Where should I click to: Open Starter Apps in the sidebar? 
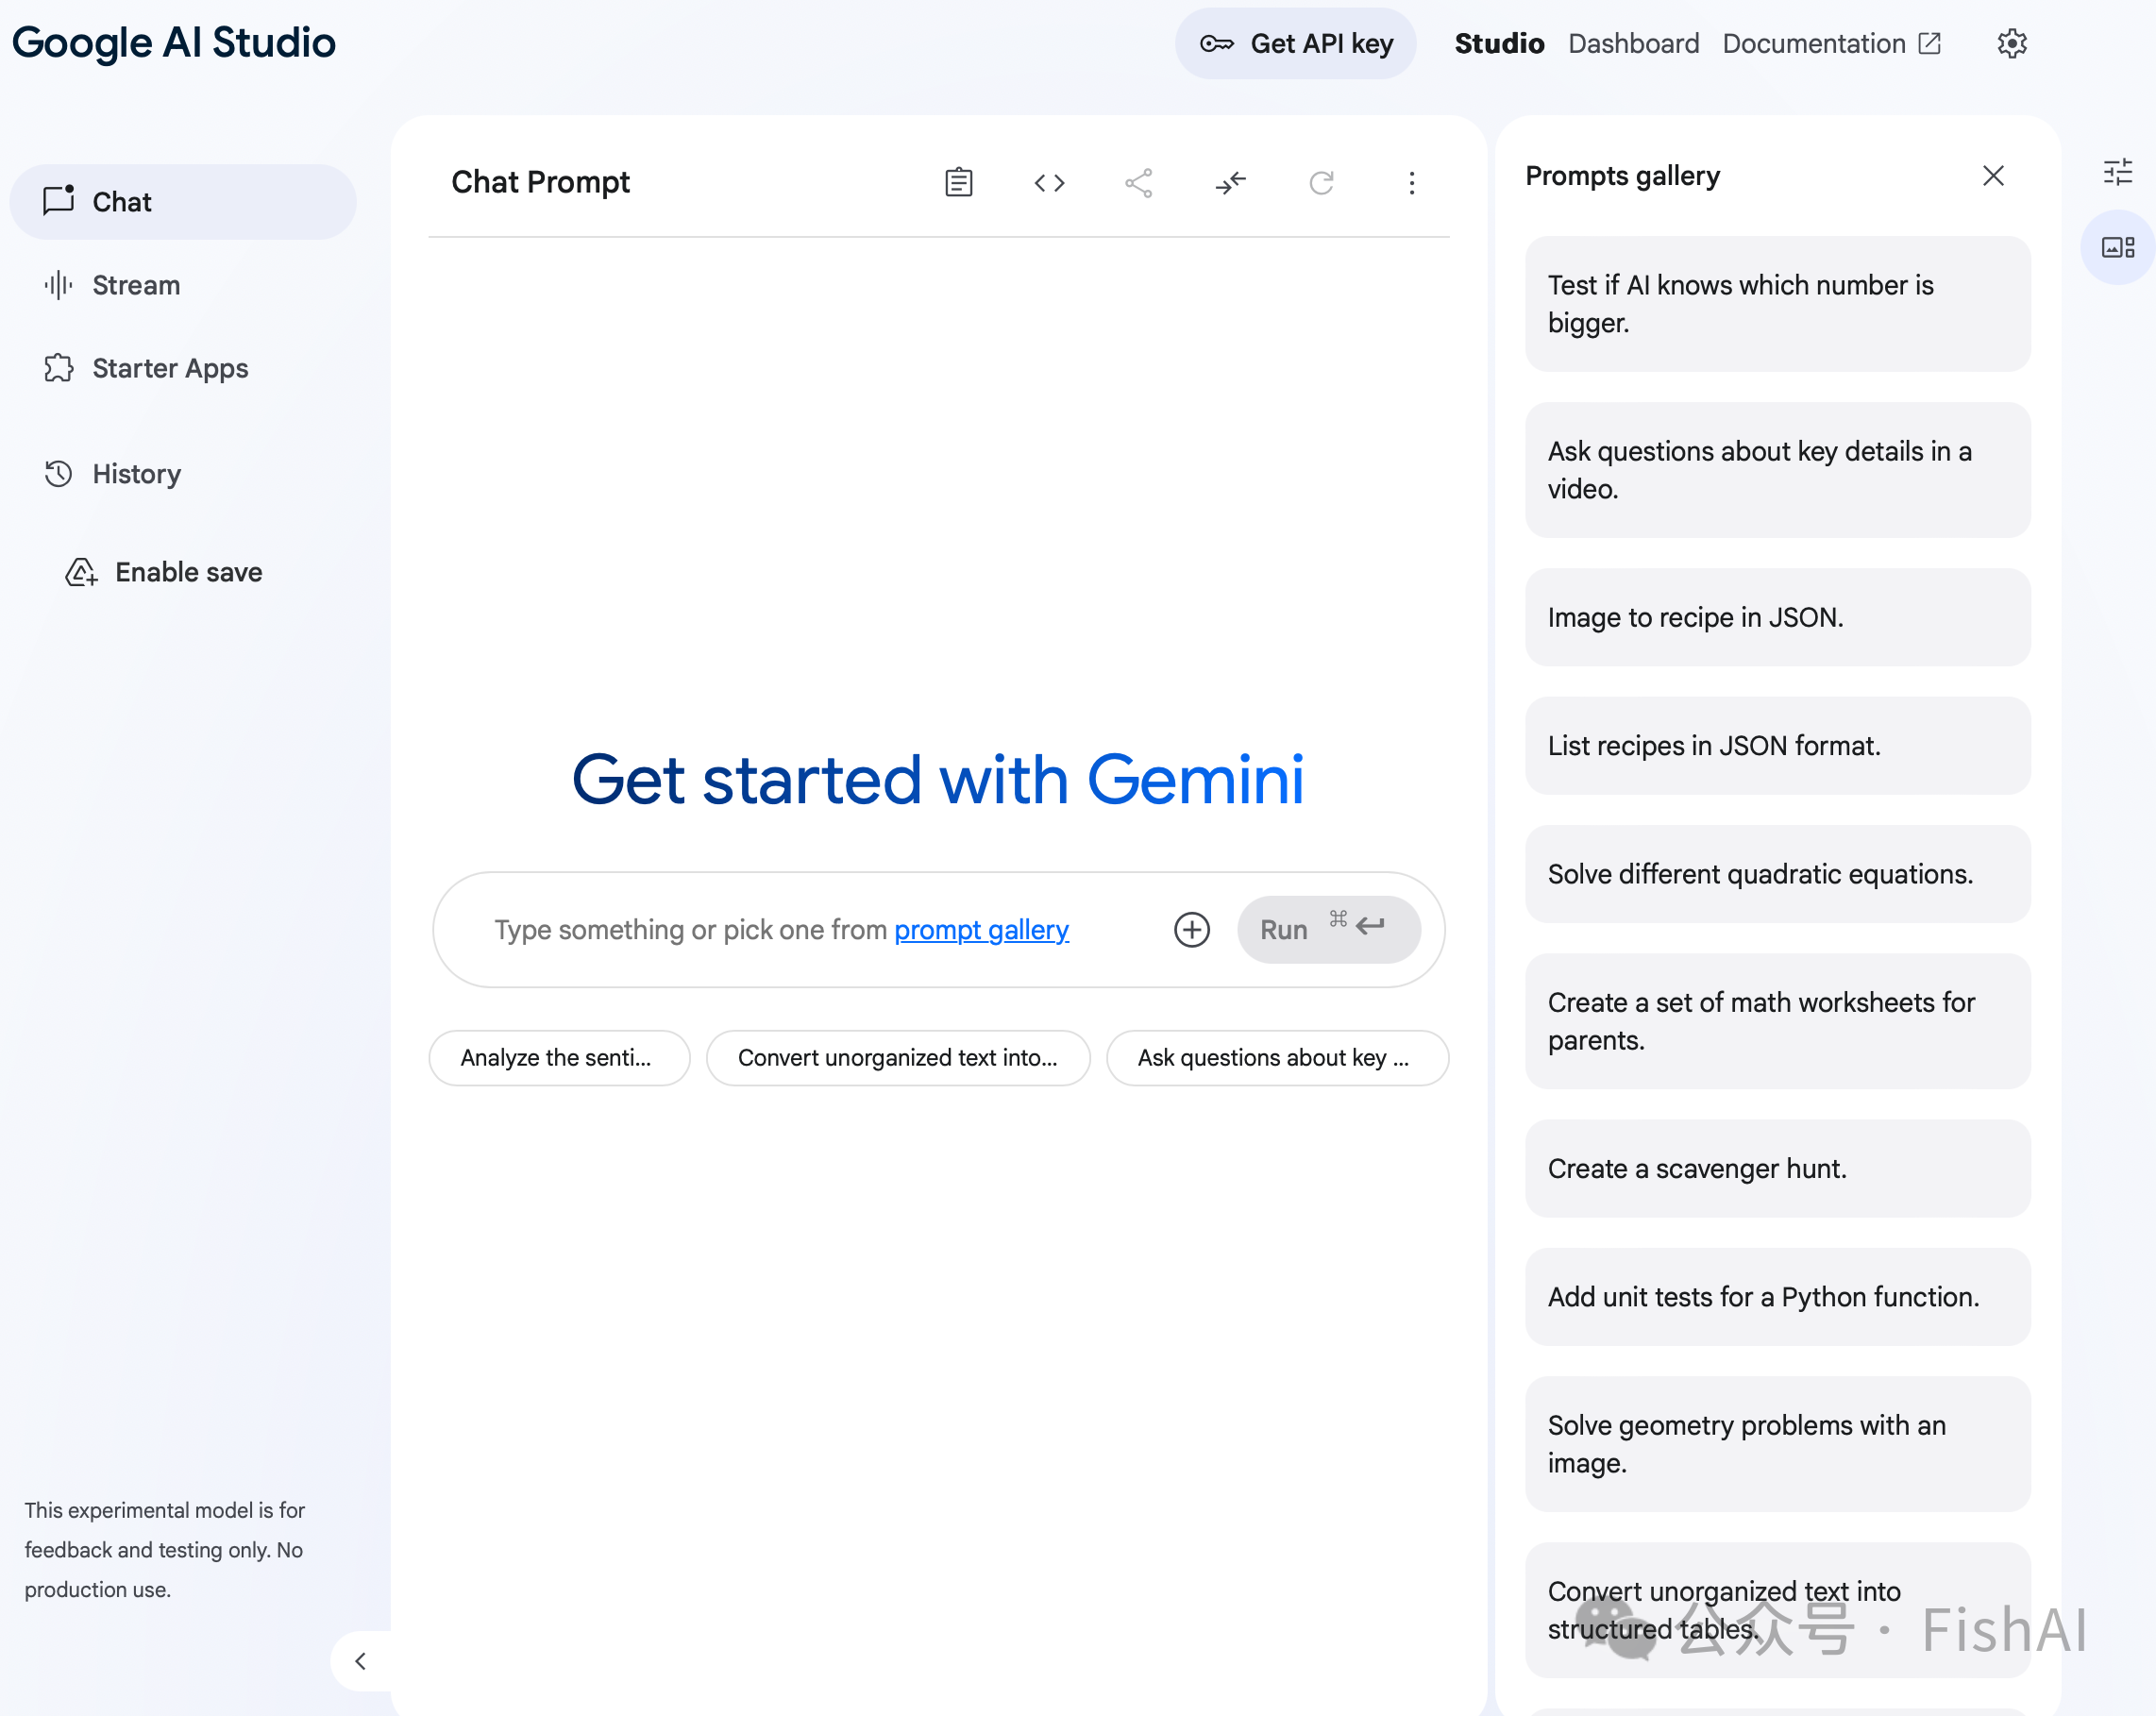183,368
